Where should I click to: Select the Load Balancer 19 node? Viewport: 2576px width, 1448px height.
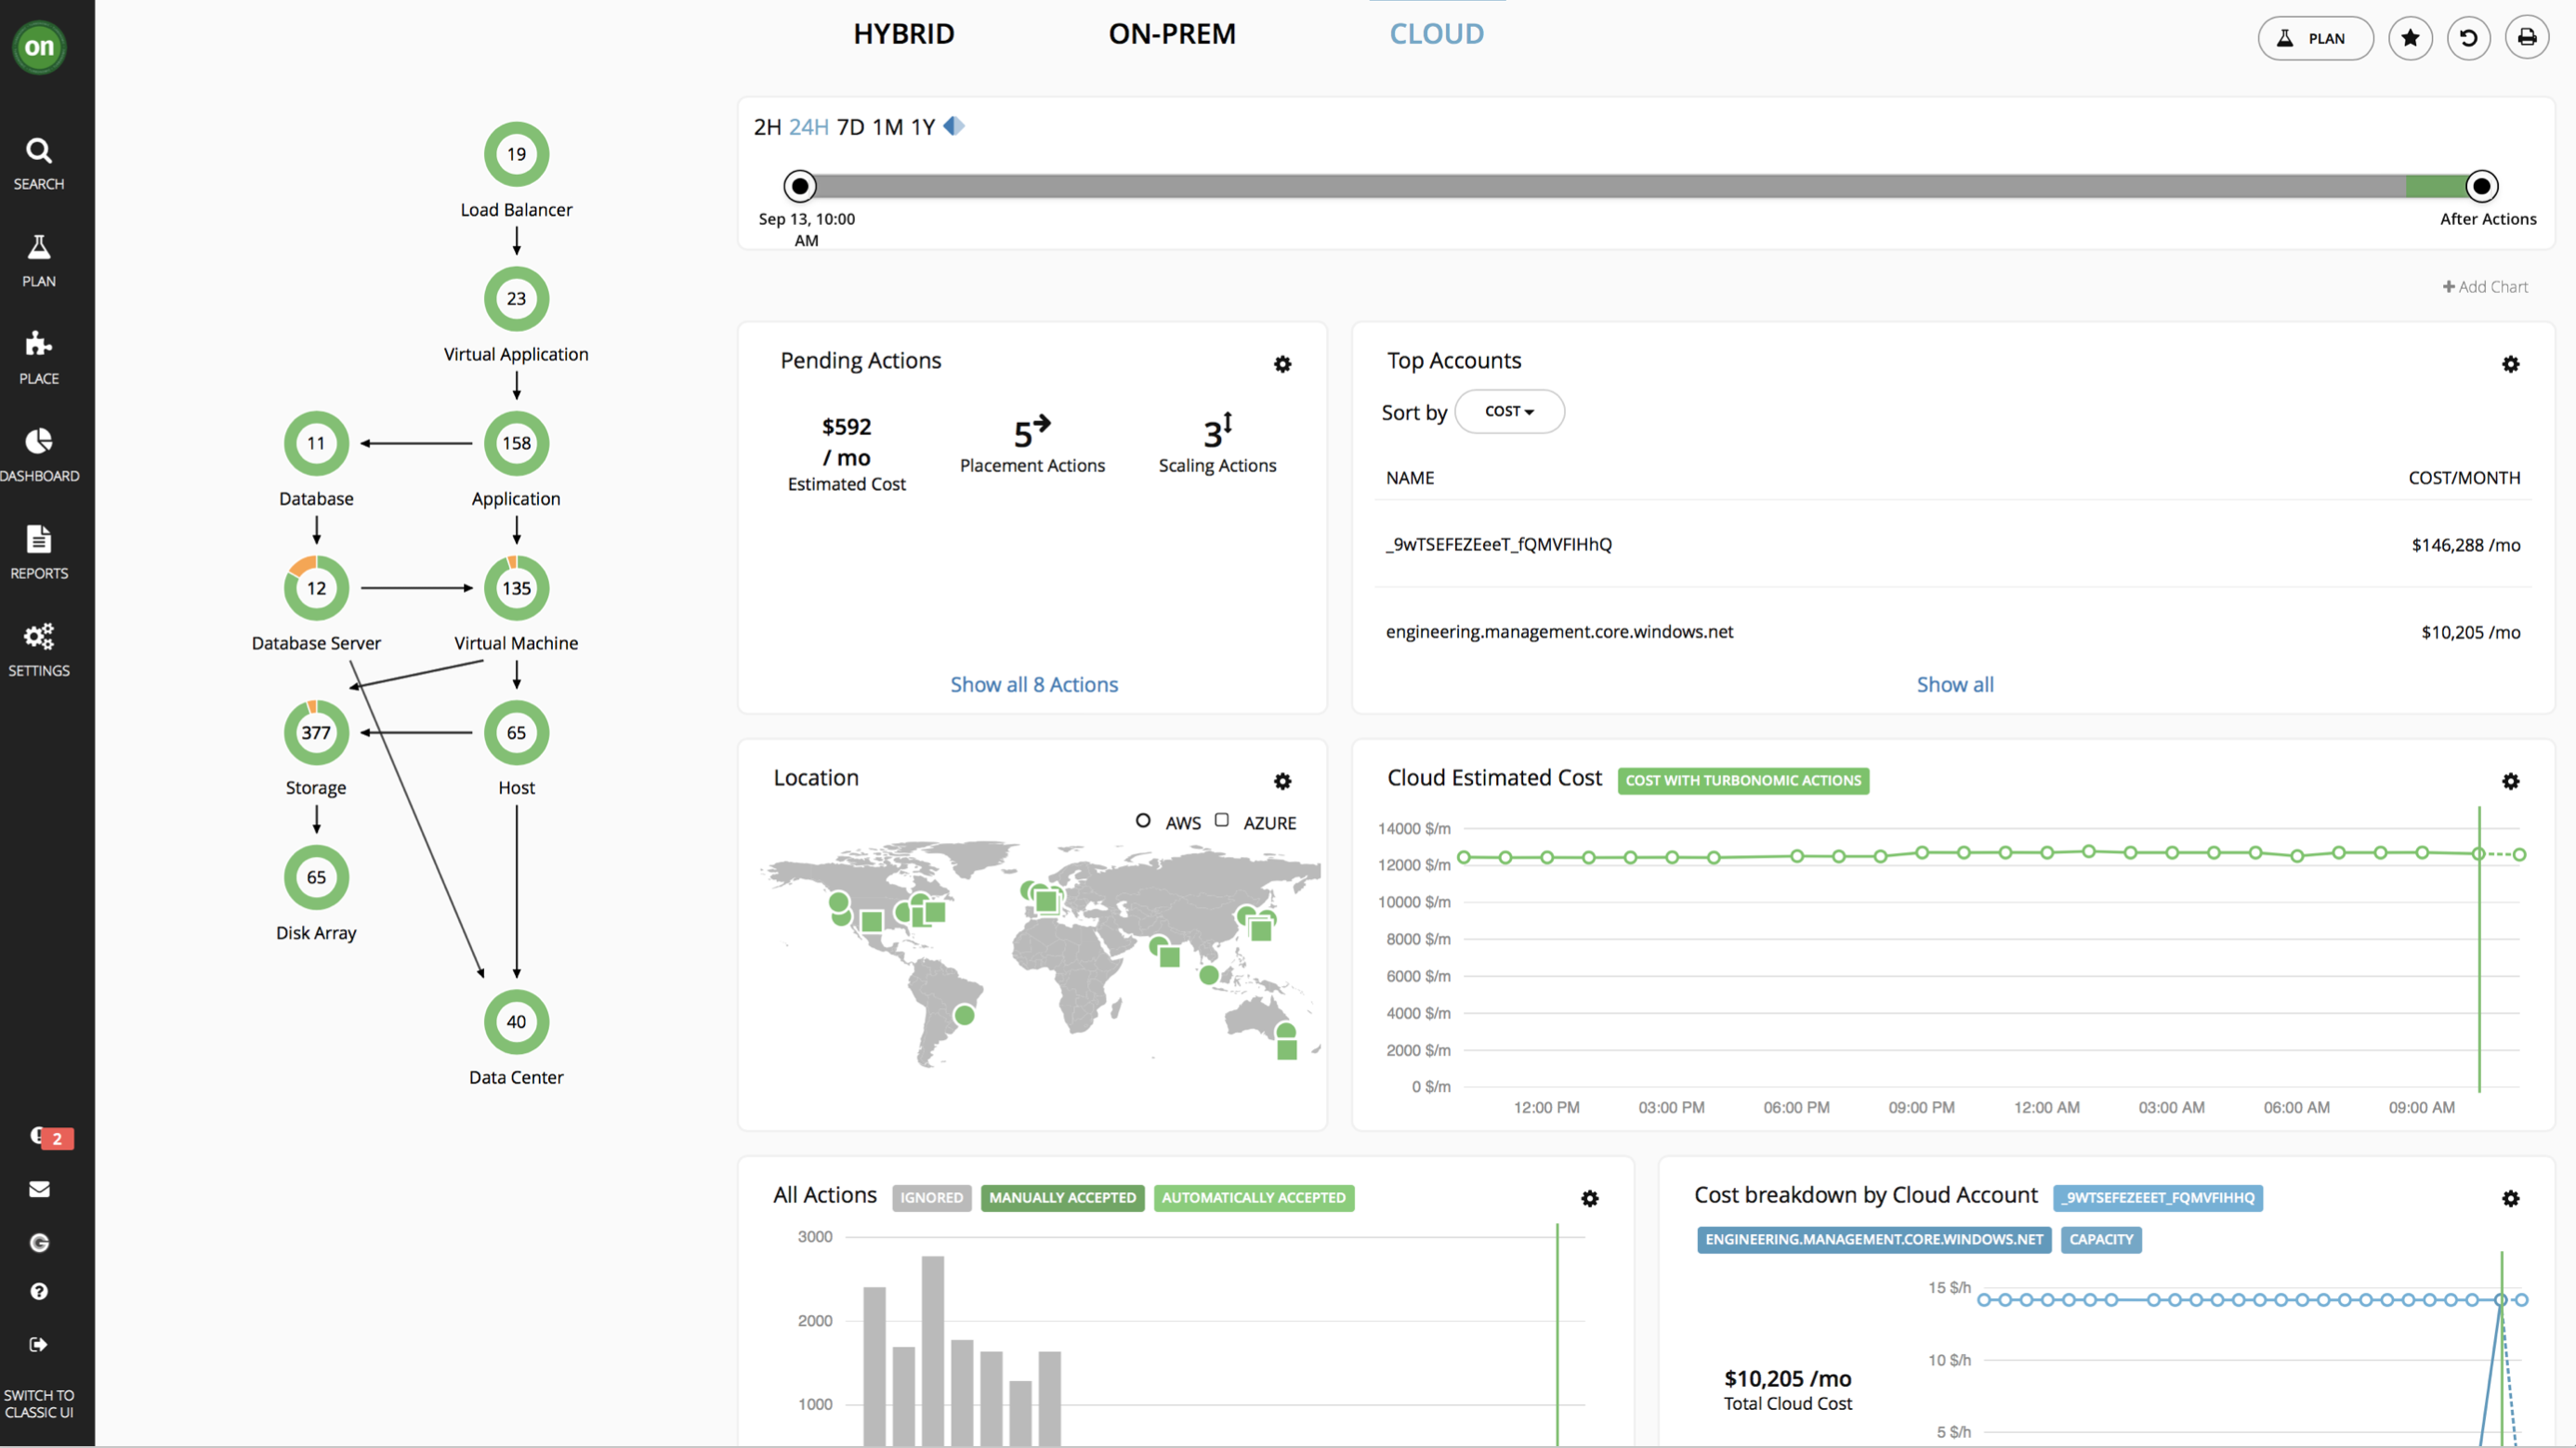[x=516, y=154]
